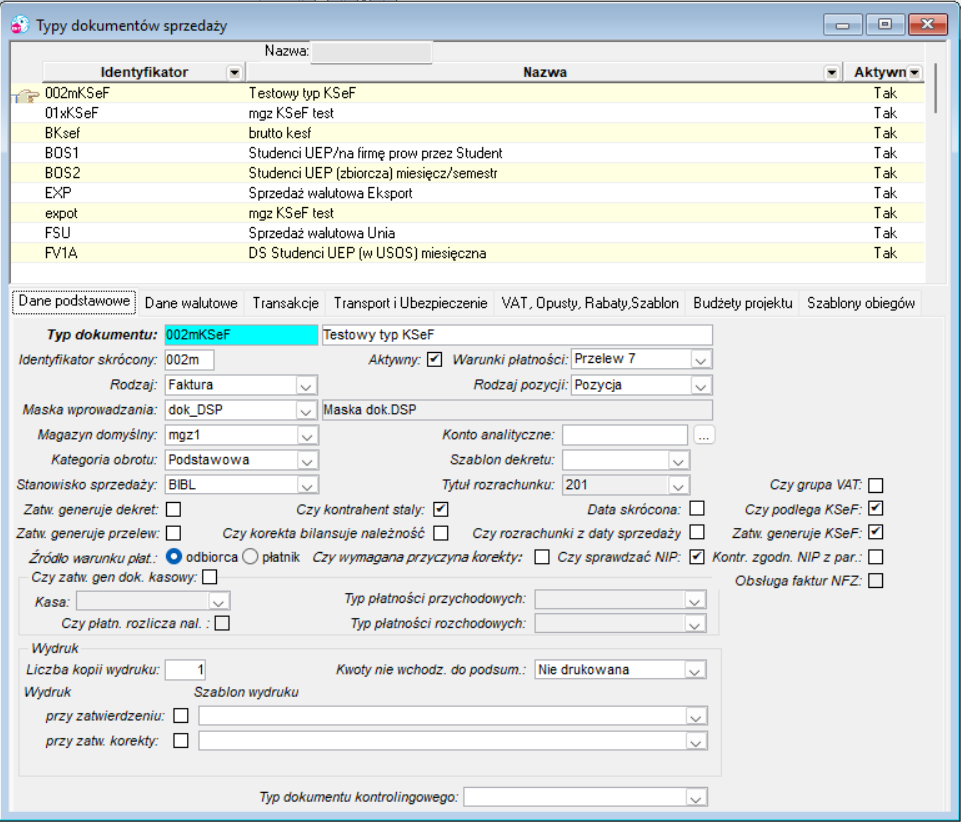Click Typ dokumentu field 002mKSeF
Image resolution: width=961 pixels, height=822 pixels.
(x=241, y=335)
